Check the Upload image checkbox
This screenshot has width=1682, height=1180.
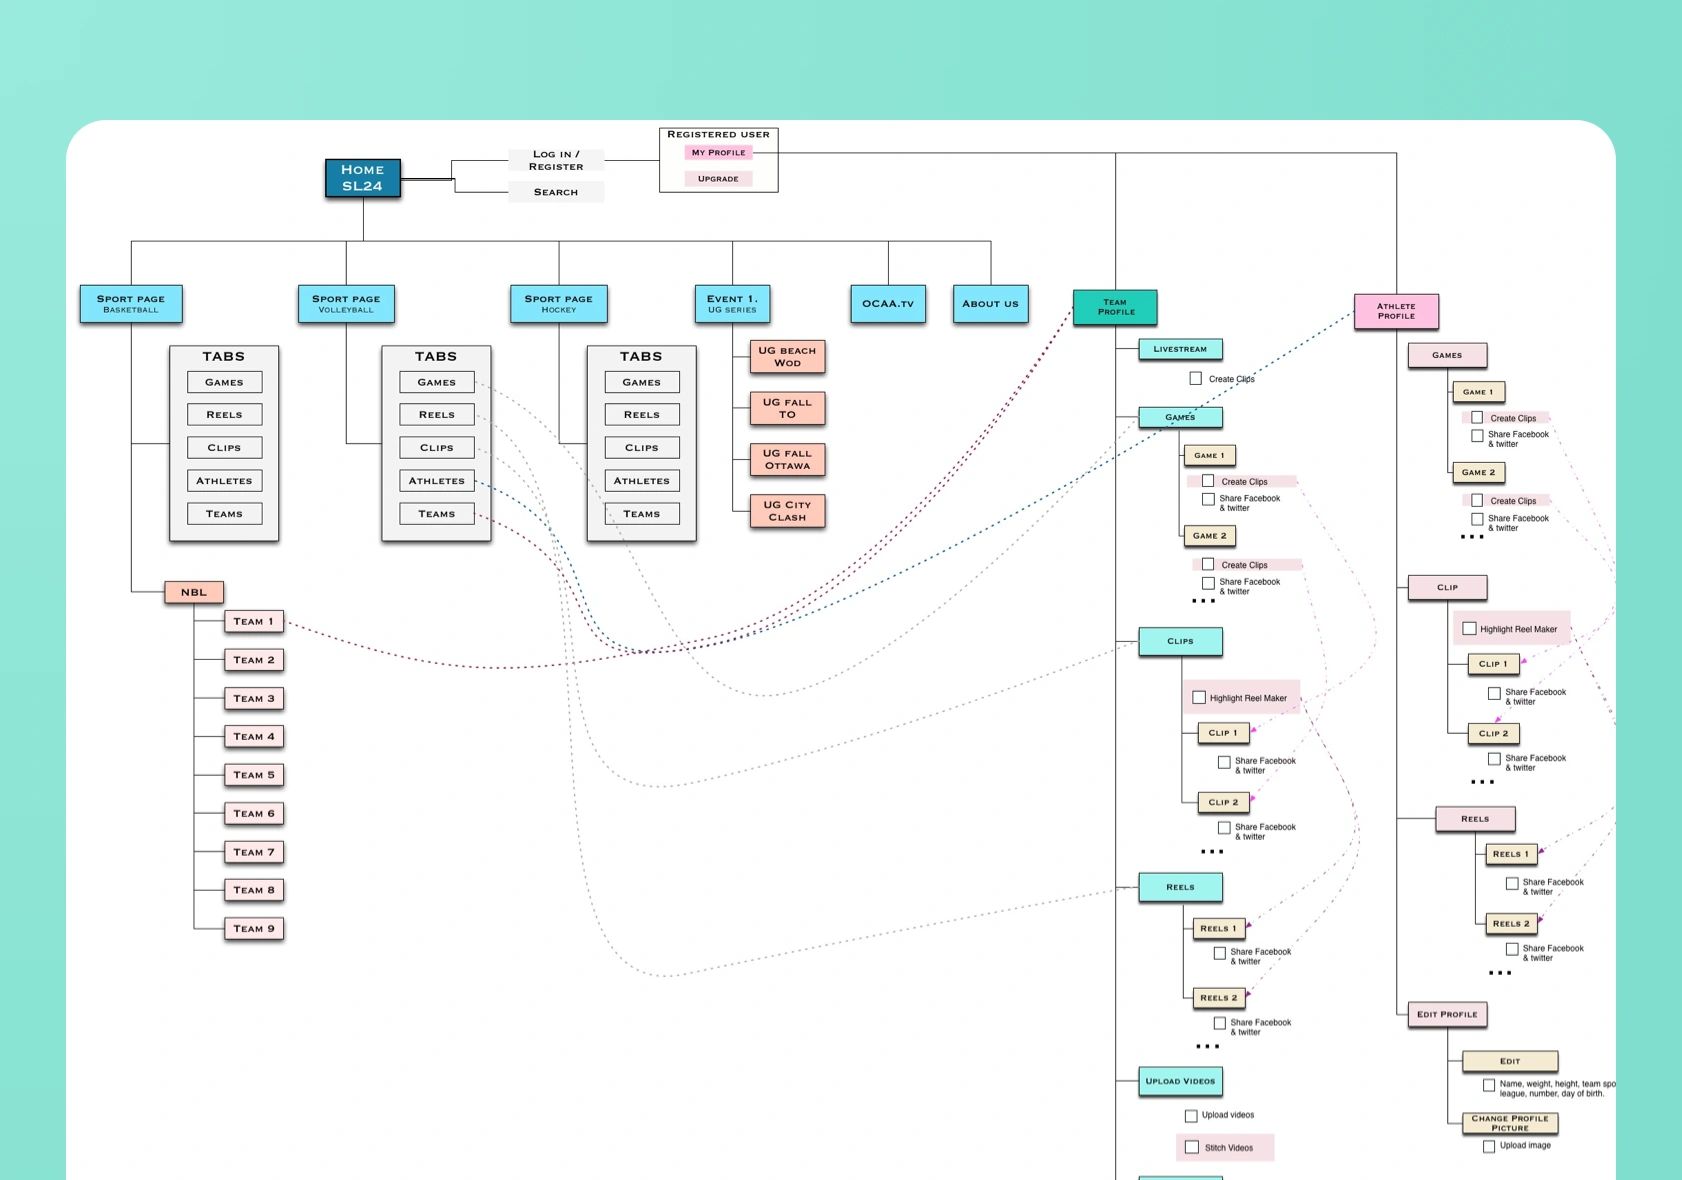point(1489,1146)
